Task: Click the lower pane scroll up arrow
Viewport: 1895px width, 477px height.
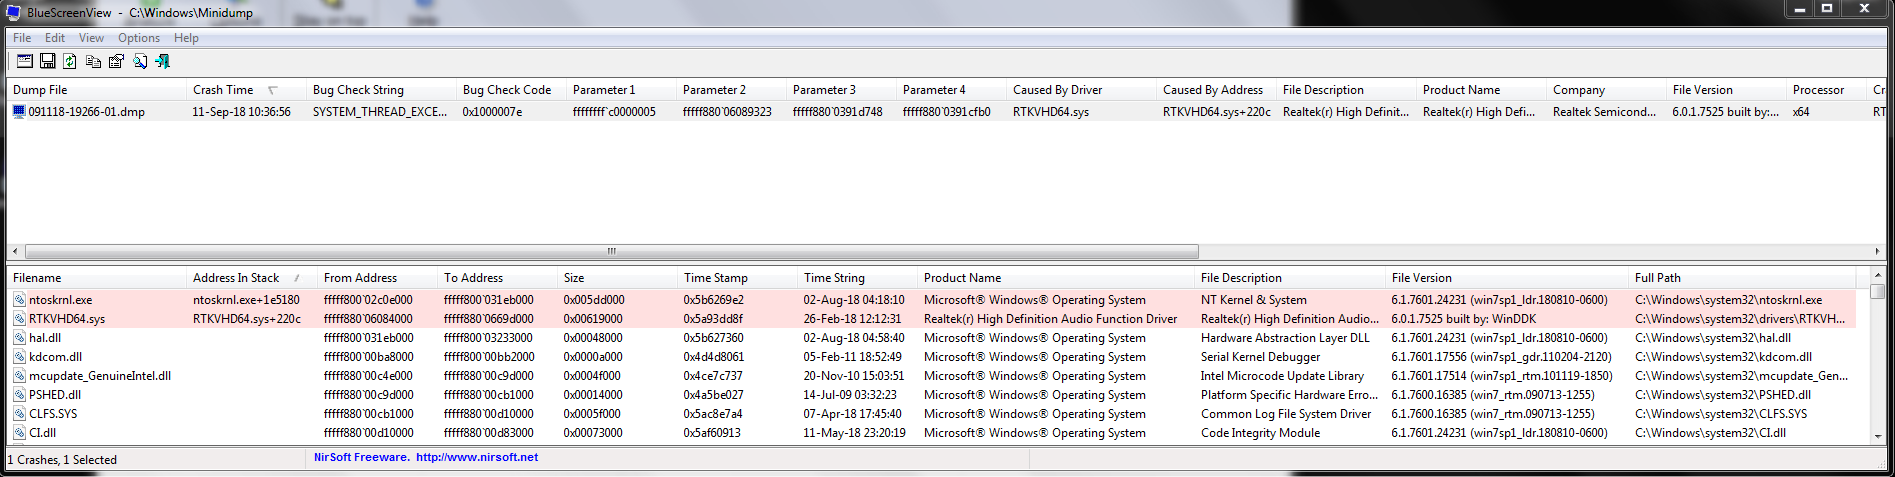Action: (x=1877, y=276)
